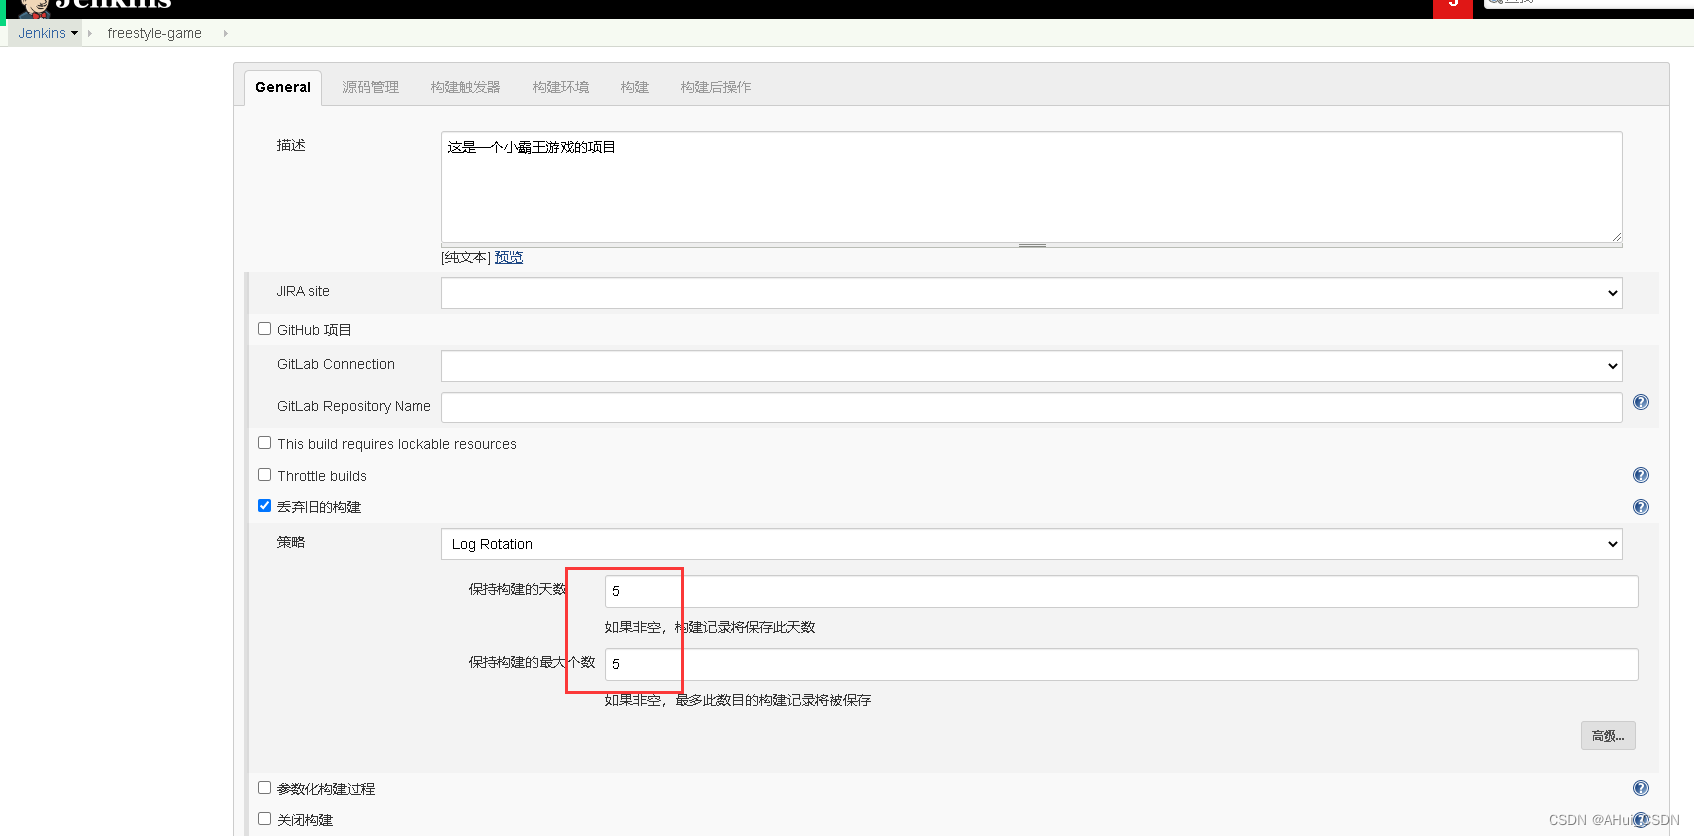The height and width of the screenshot is (836, 1694).
Task: Switch to the 源码管理 tab
Action: pyautogui.click(x=371, y=87)
